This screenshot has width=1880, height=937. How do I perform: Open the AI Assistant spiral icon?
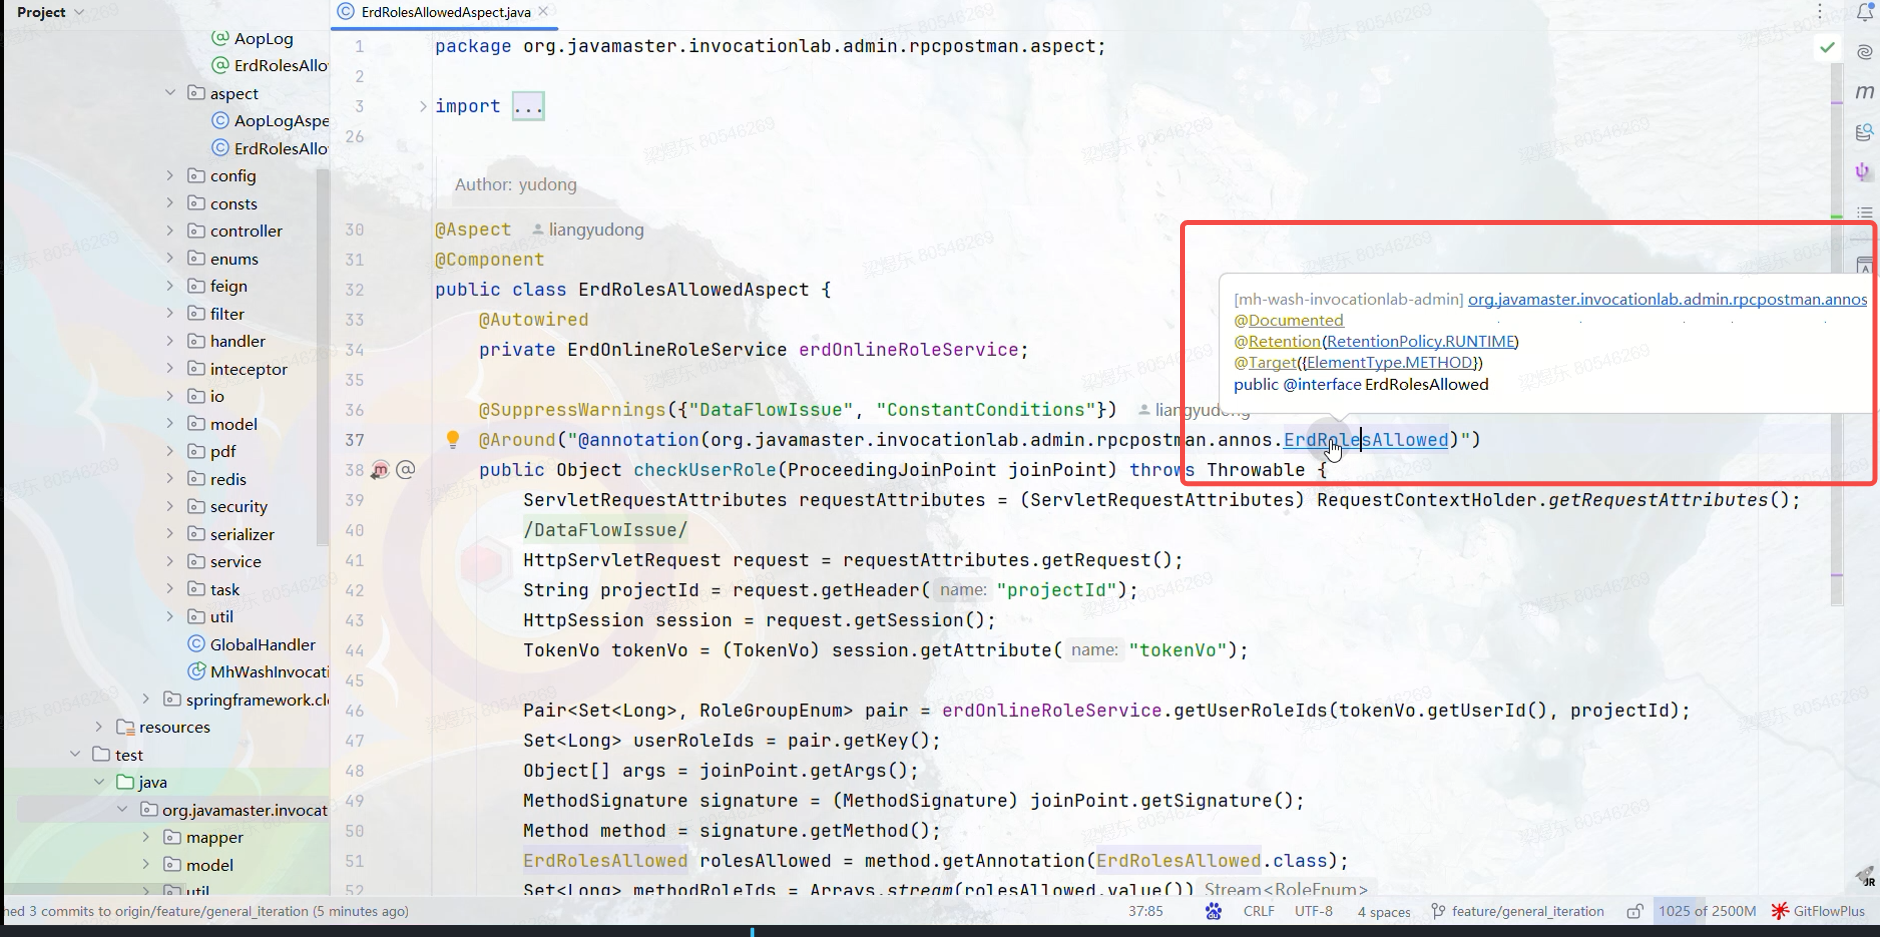coord(1863,52)
